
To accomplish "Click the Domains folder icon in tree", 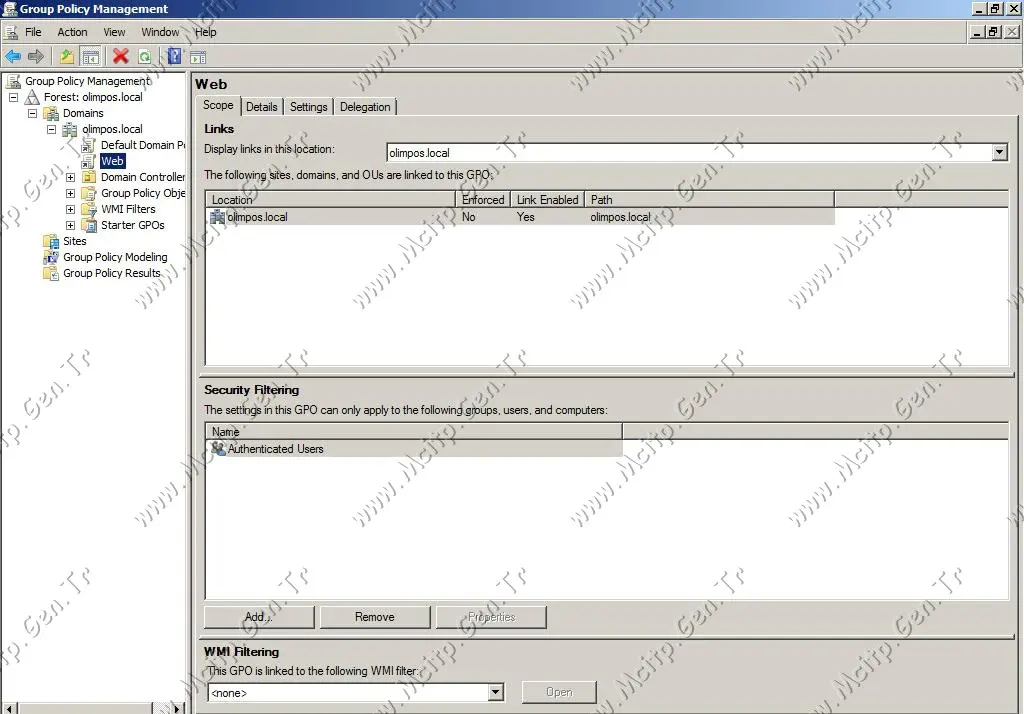I will tap(51, 114).
